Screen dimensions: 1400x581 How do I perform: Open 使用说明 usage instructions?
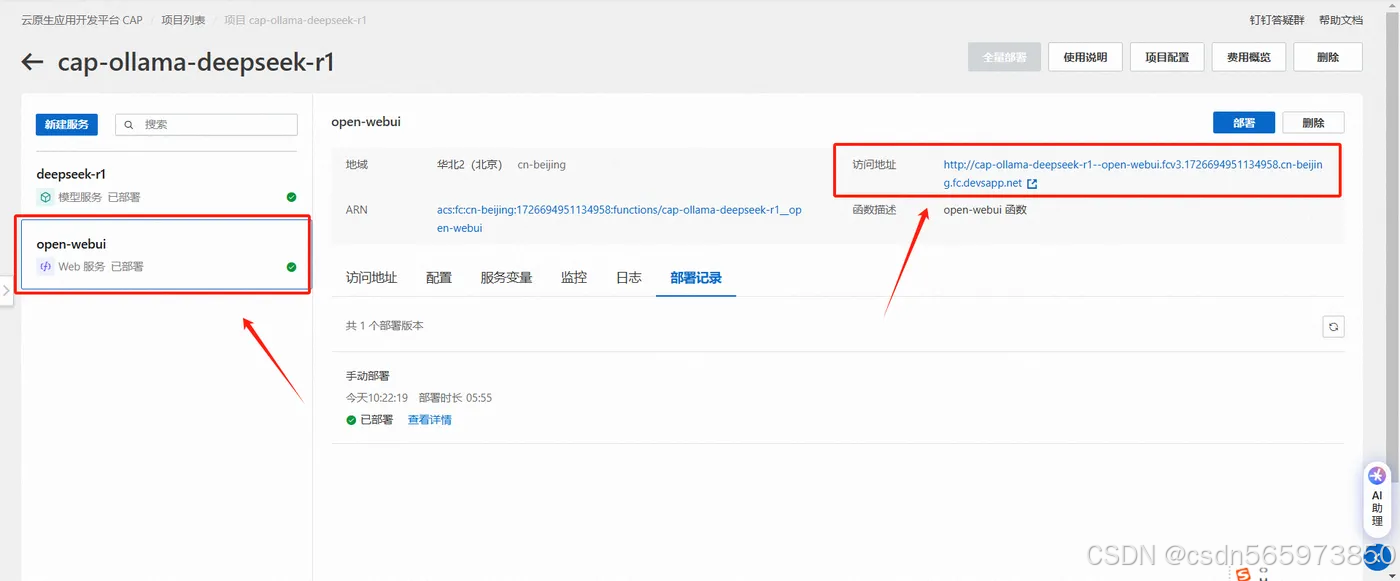pyautogui.click(x=1085, y=57)
